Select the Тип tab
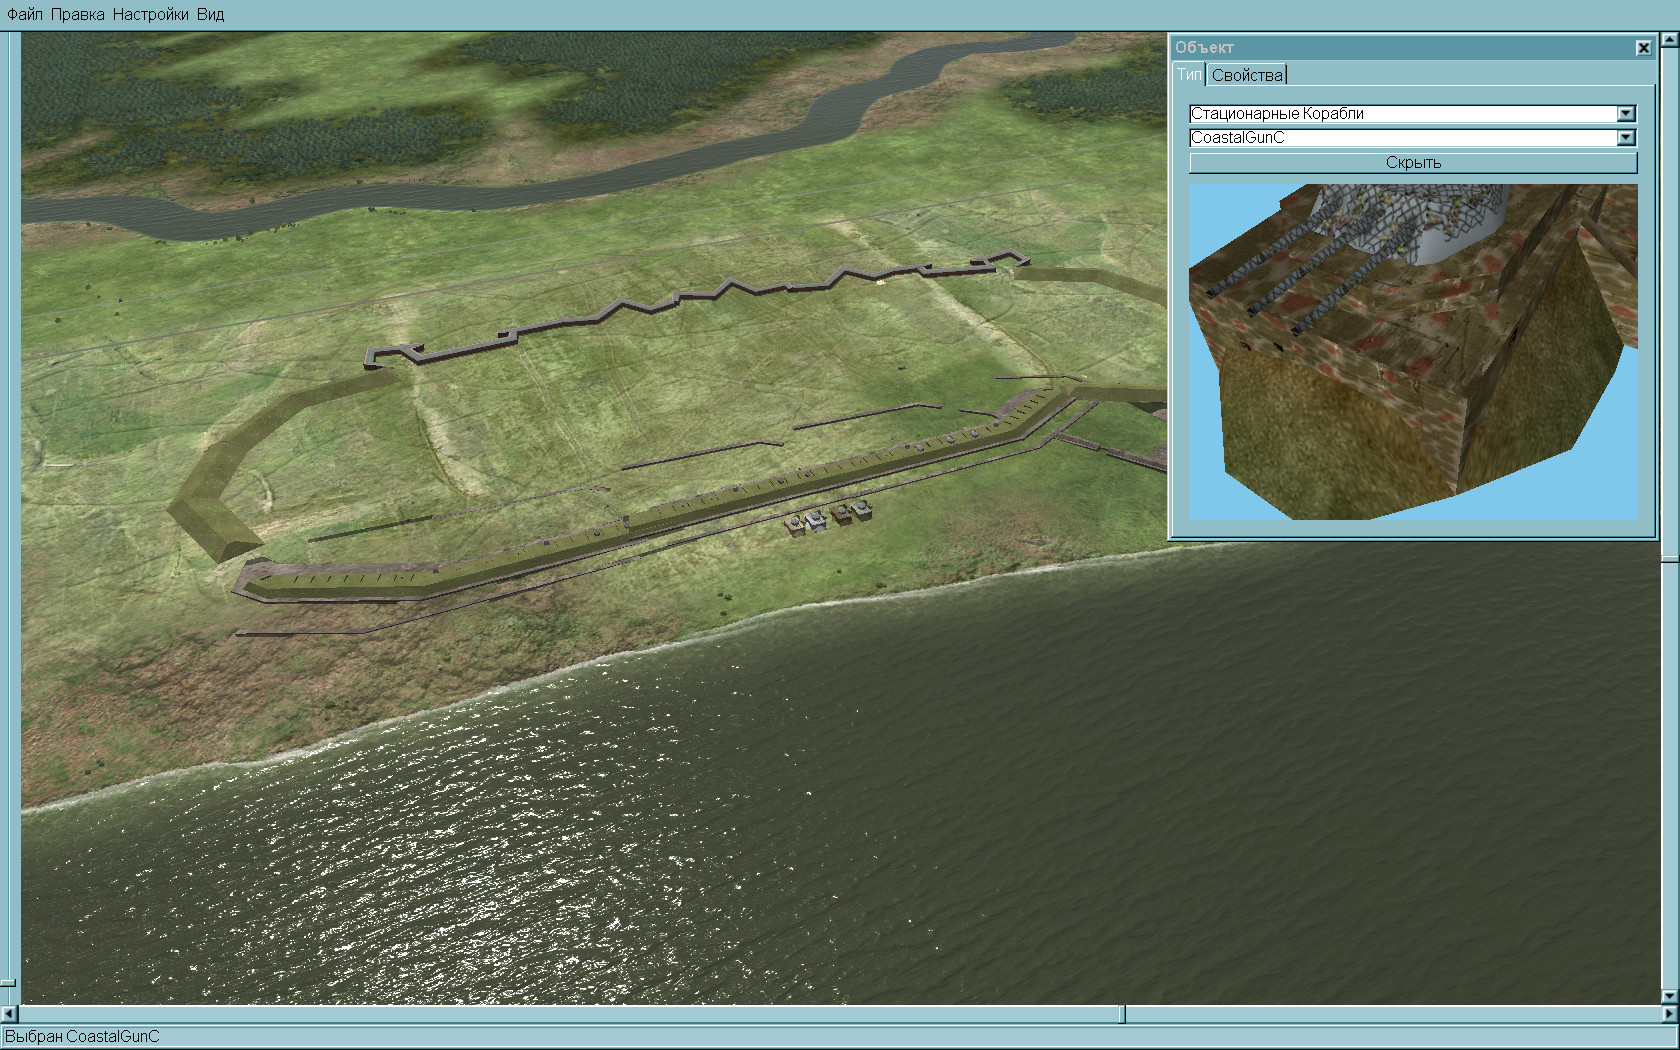This screenshot has height=1050, width=1680. click(x=1188, y=75)
